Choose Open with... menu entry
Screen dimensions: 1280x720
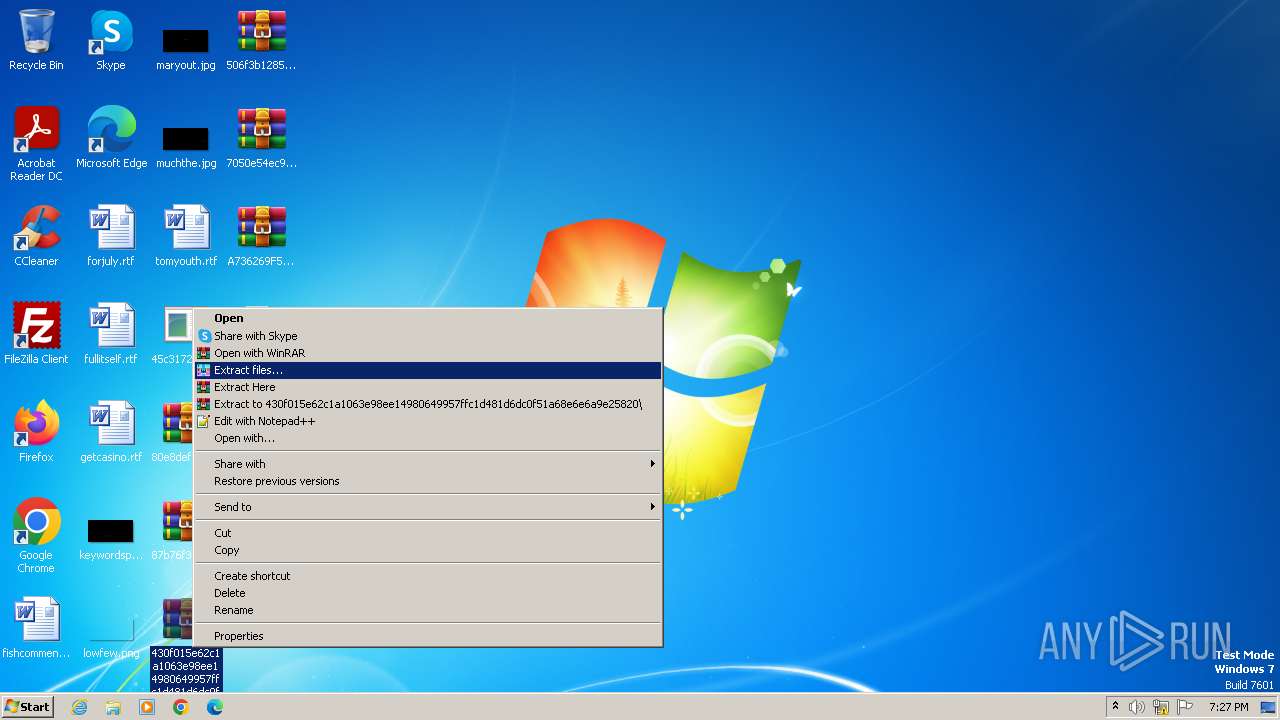point(428,438)
